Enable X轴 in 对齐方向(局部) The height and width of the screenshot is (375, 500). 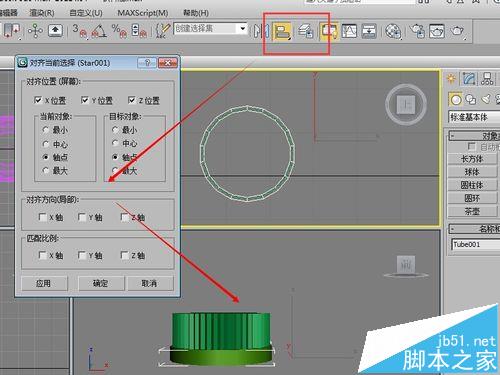(x=43, y=217)
